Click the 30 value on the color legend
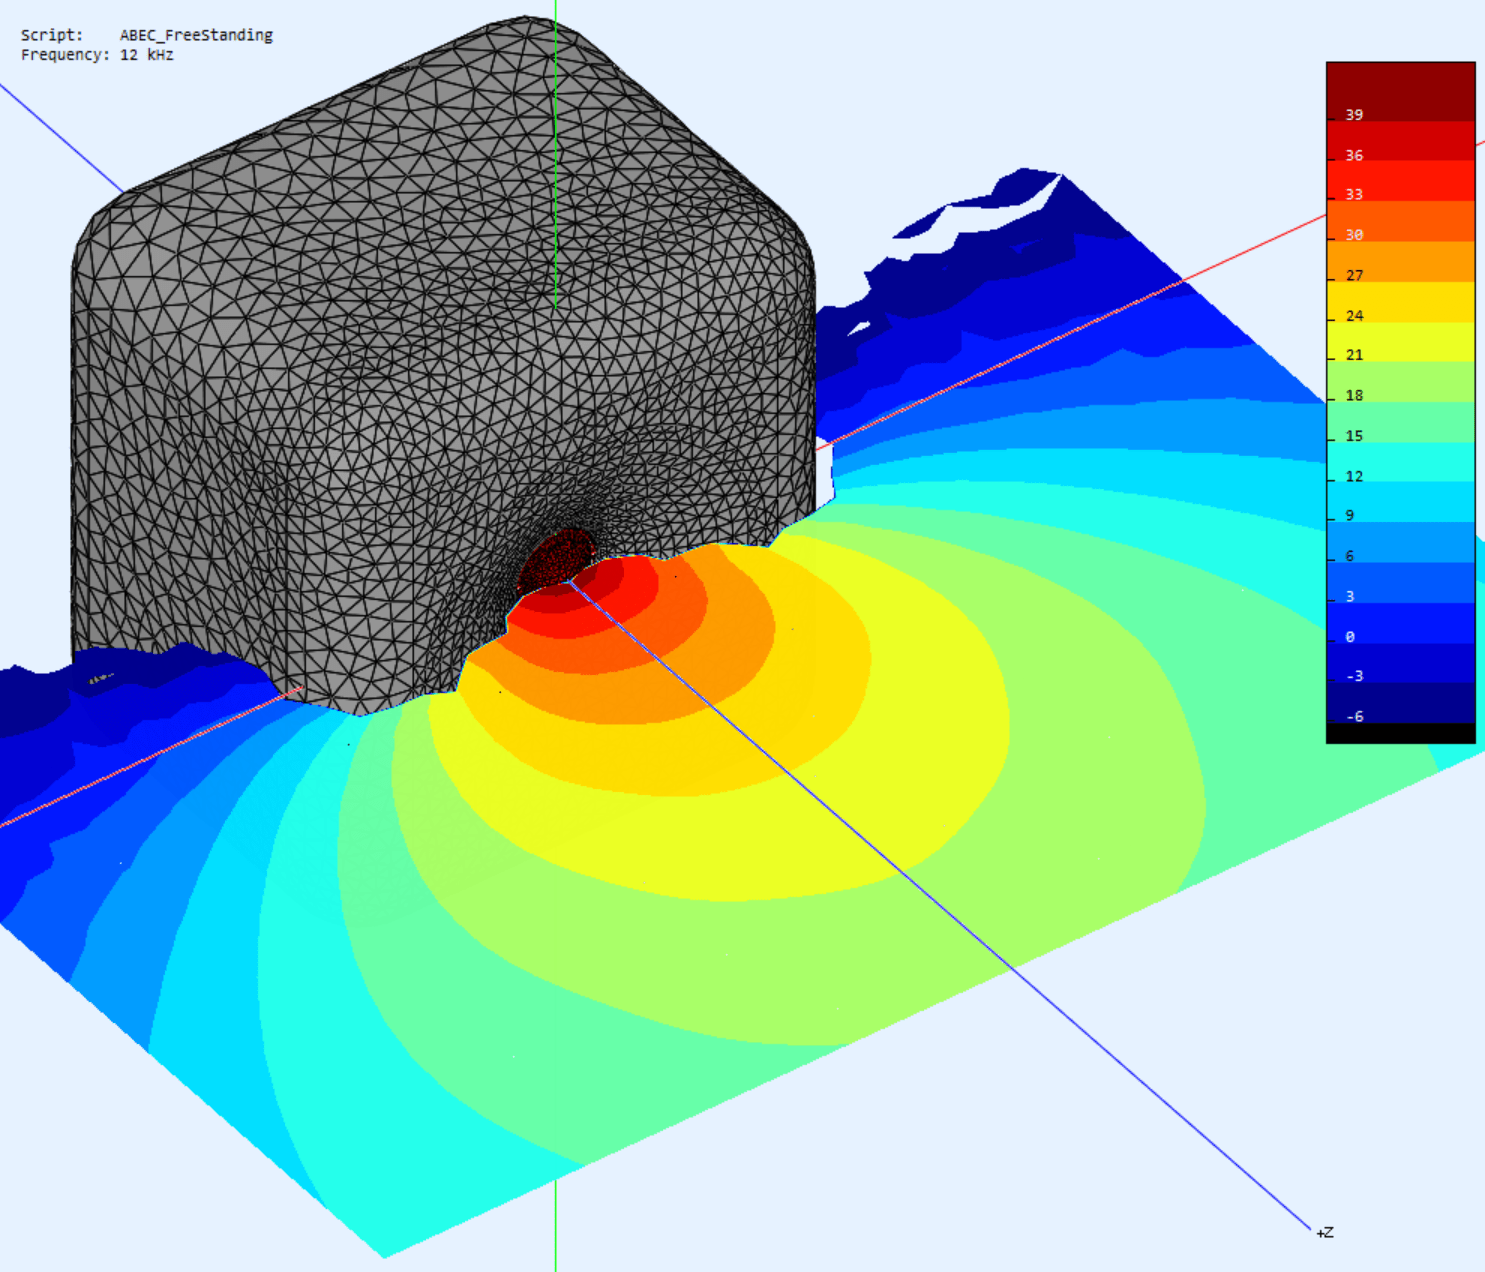 point(1354,235)
